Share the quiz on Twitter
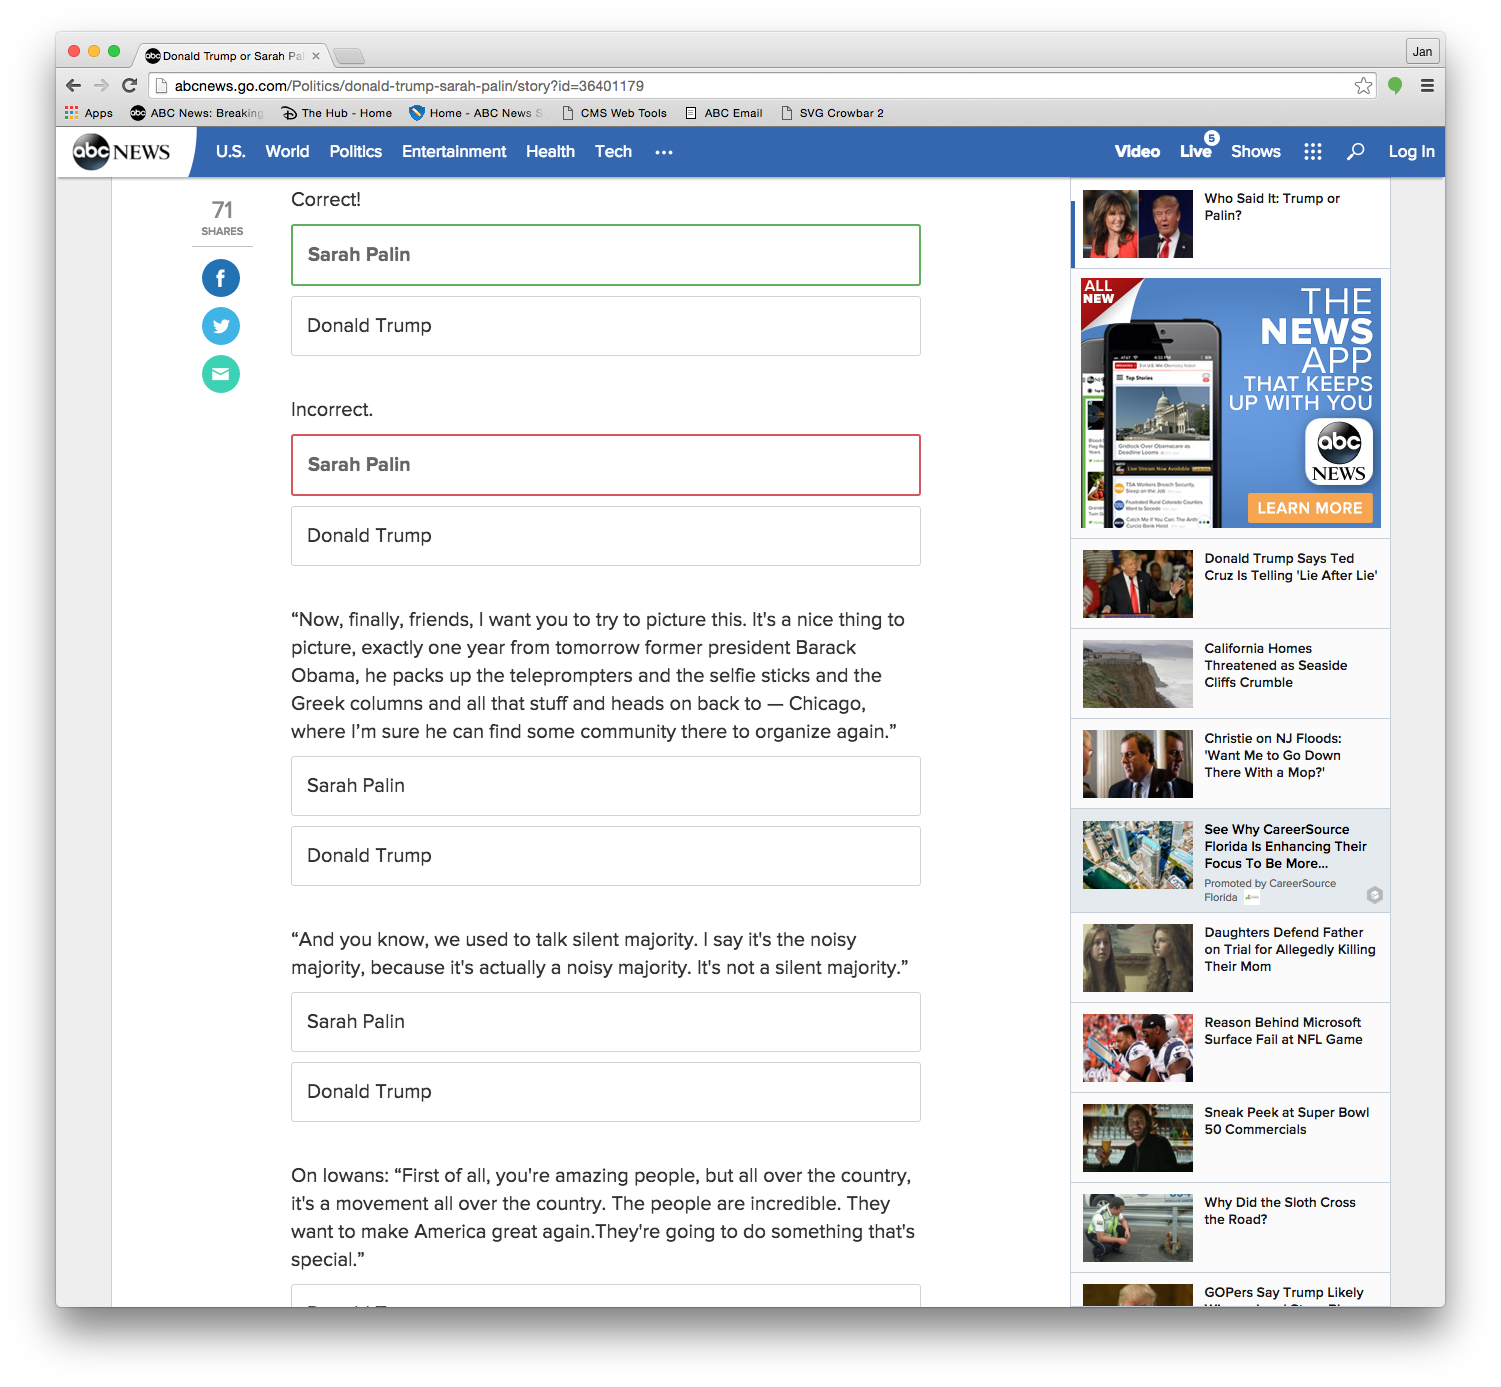 tap(221, 326)
